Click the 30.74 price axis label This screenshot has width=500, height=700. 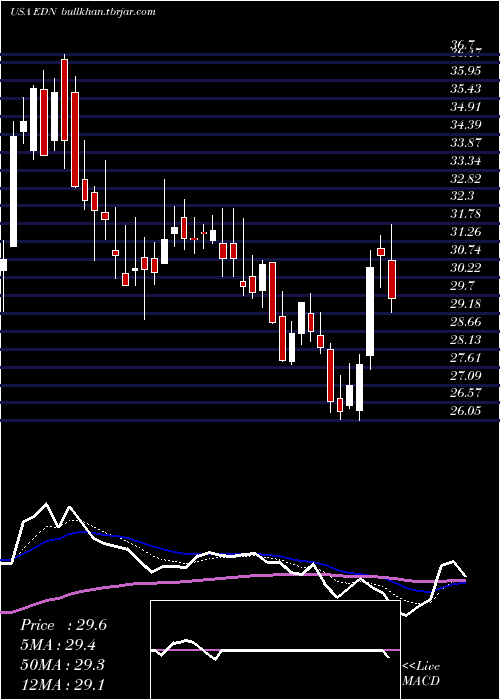point(466,250)
